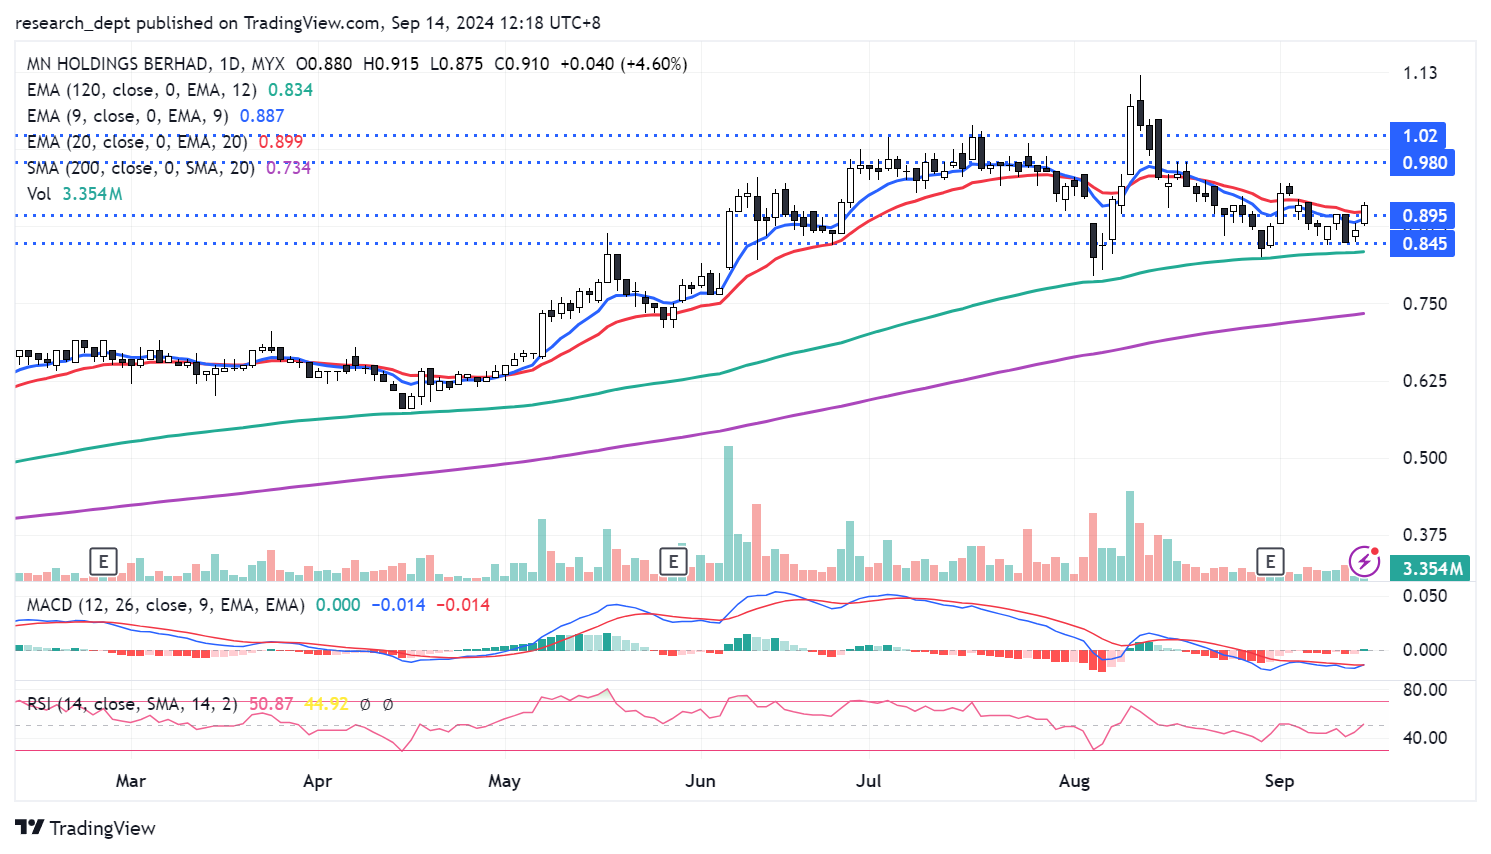Click the 0.980 price level label
1491x854 pixels.
(x=1424, y=163)
